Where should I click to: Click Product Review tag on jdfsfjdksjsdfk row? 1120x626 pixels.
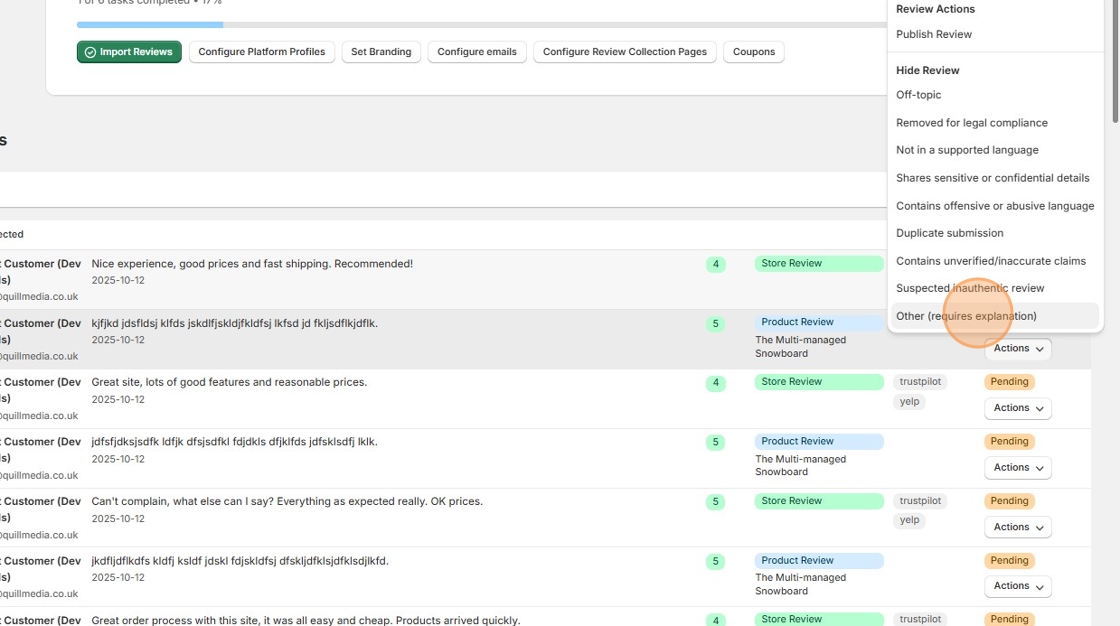point(819,442)
